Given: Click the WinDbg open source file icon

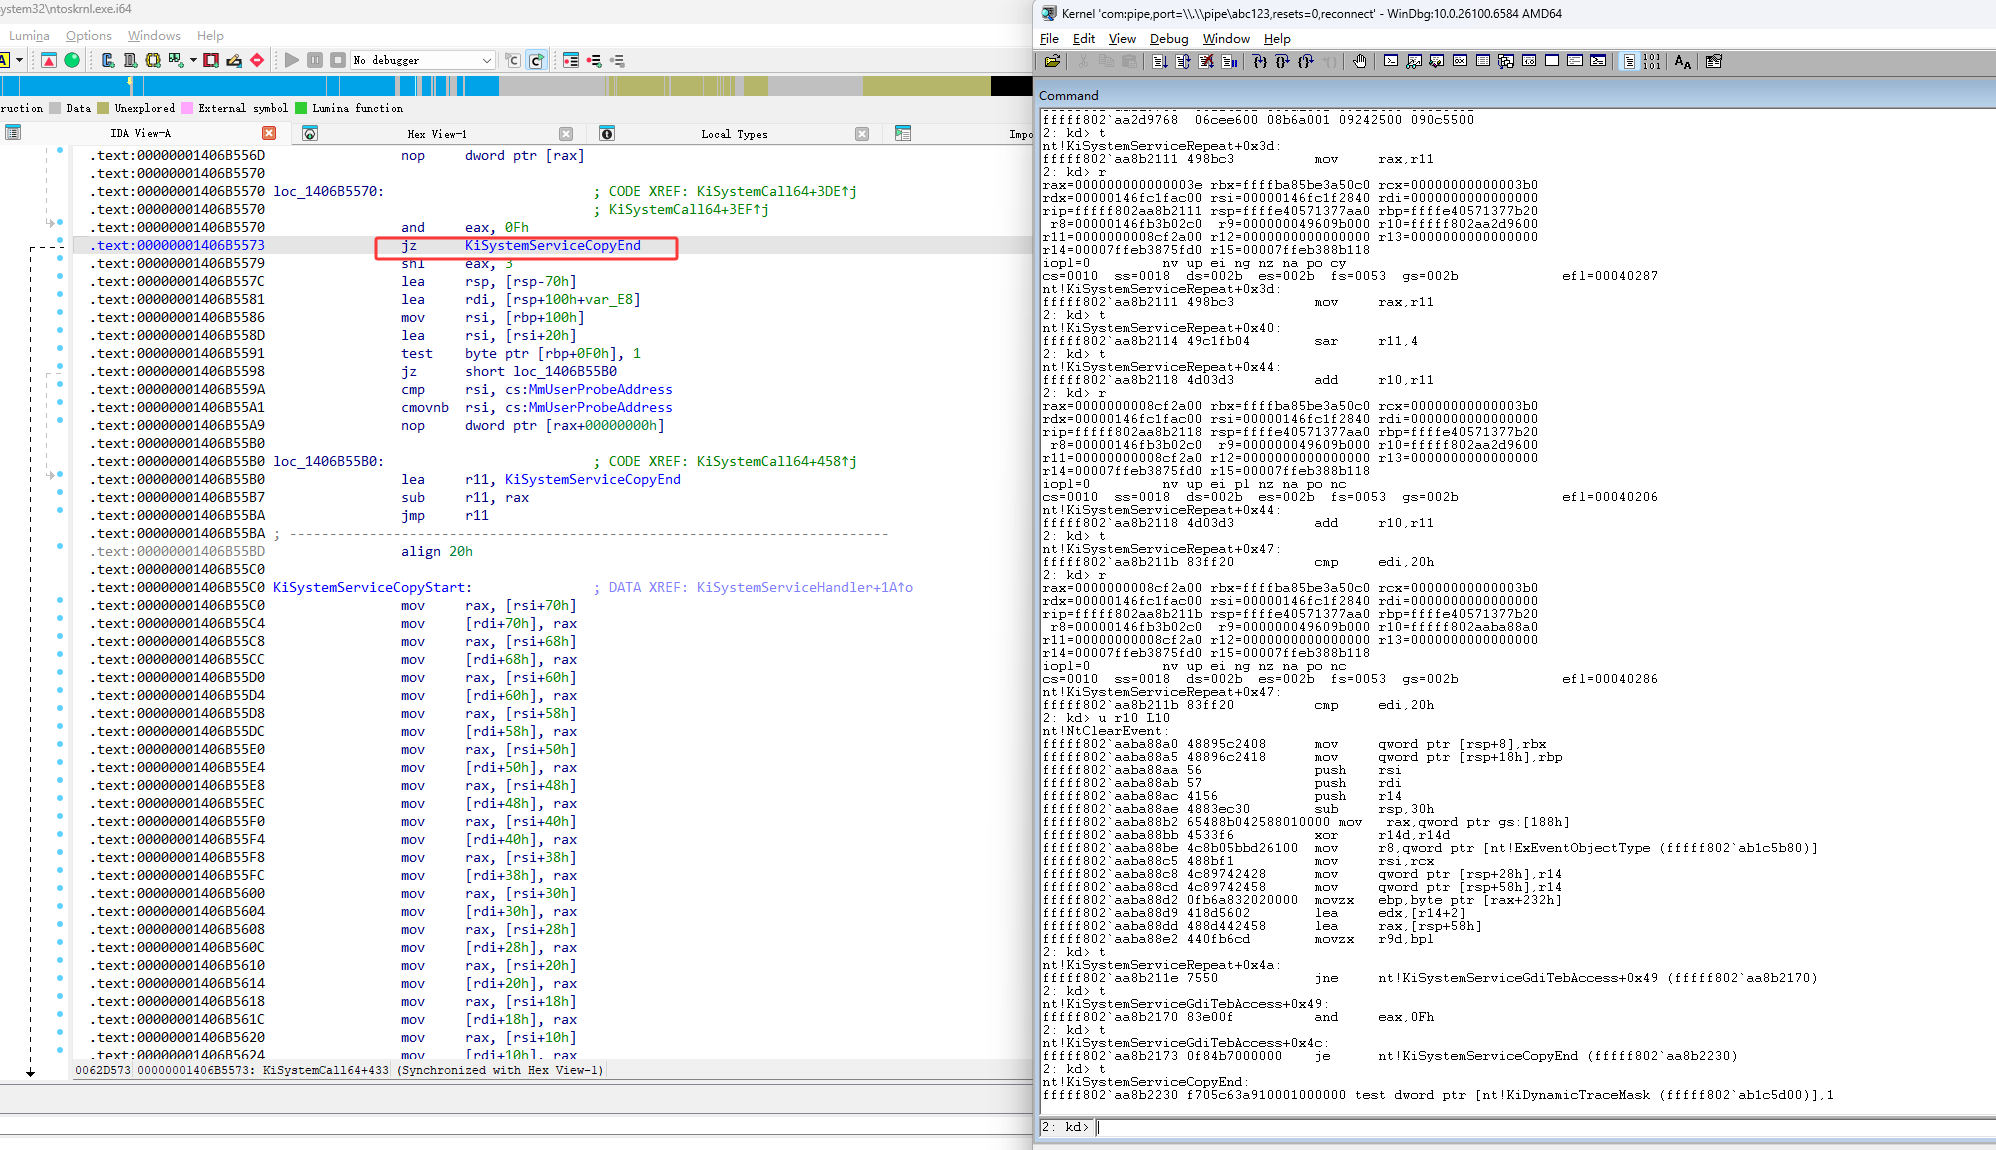Looking at the screenshot, I should (1052, 61).
